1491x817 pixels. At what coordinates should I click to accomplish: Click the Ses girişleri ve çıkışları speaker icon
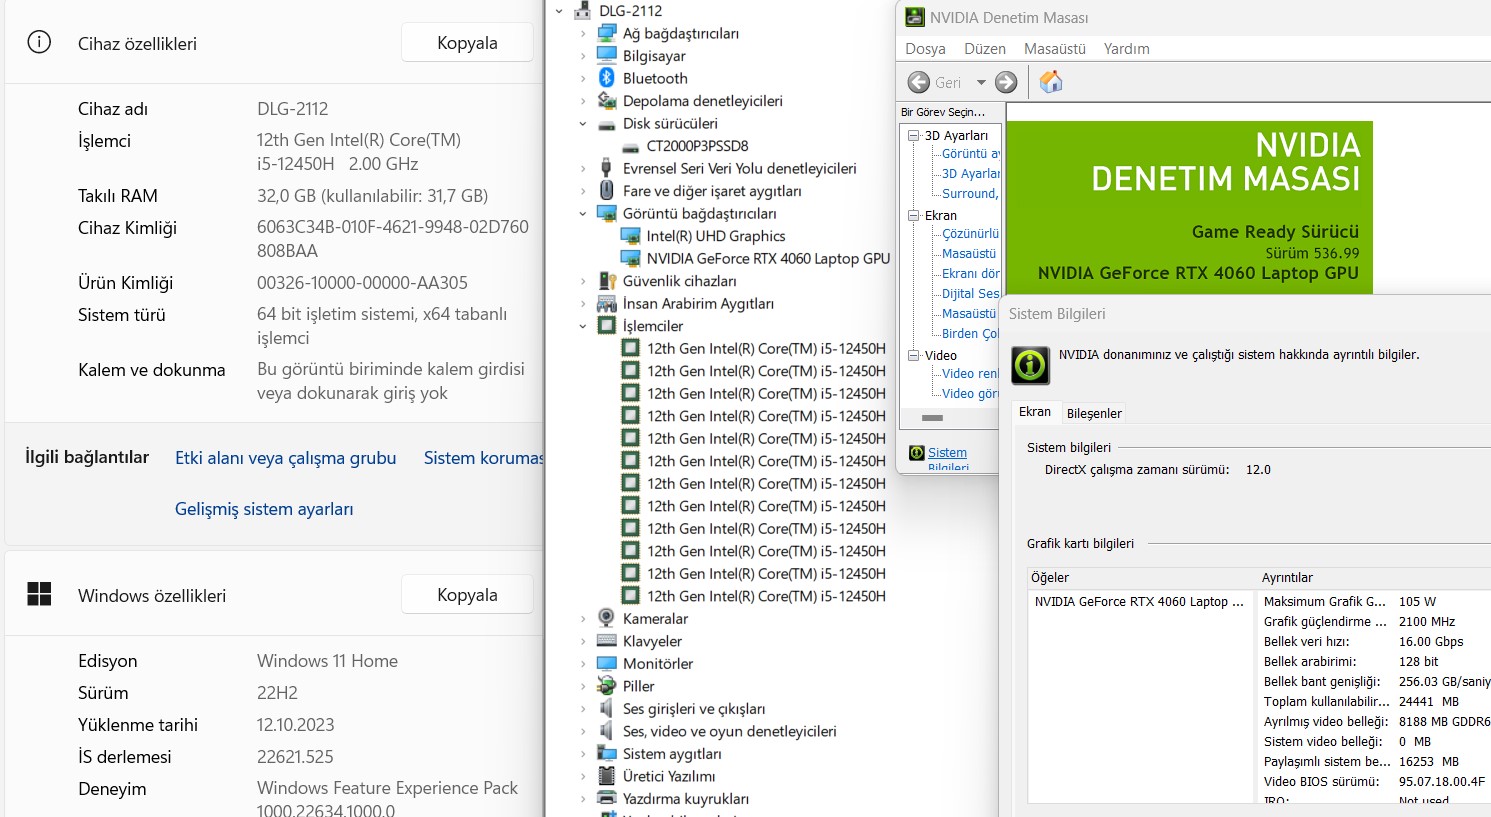point(606,708)
